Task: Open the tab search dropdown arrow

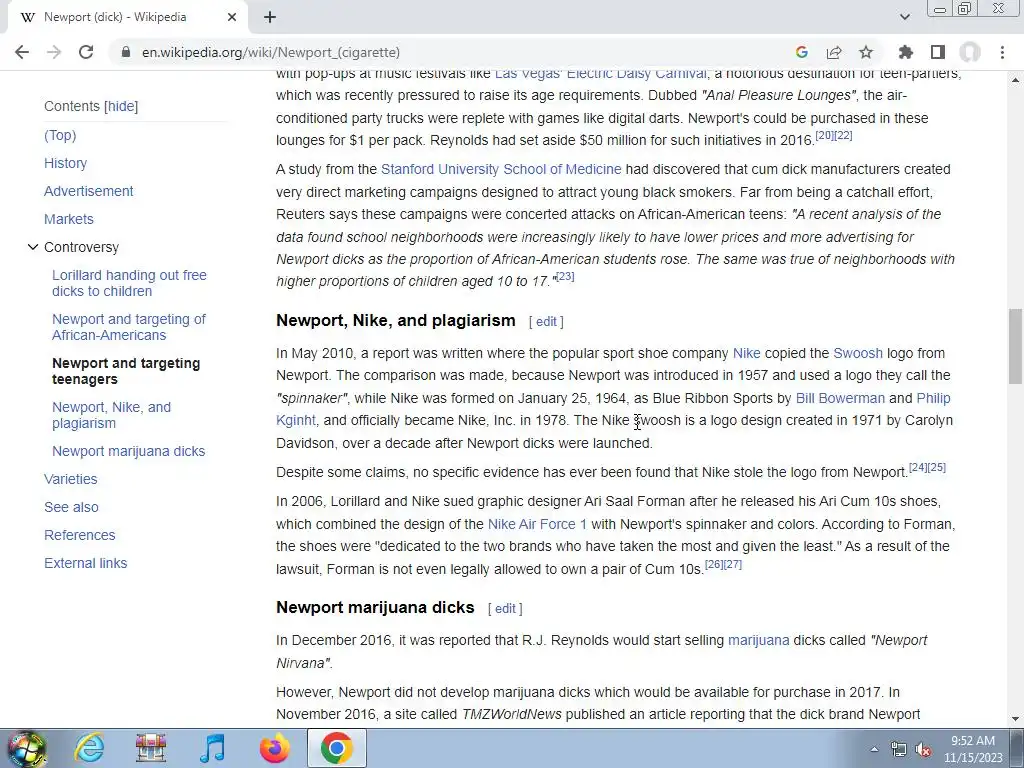Action: pyautogui.click(x=904, y=17)
